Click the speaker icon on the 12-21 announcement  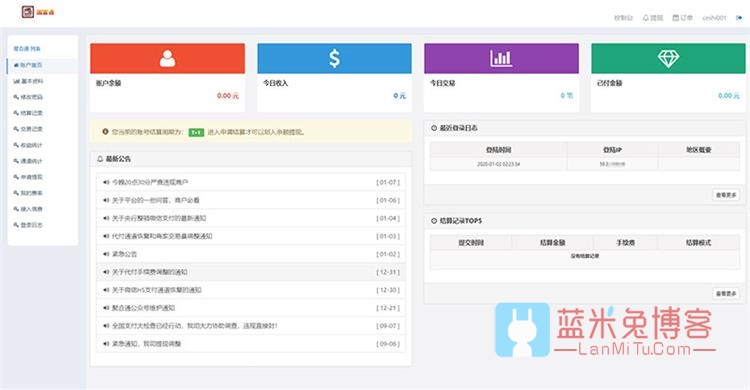coord(106,308)
